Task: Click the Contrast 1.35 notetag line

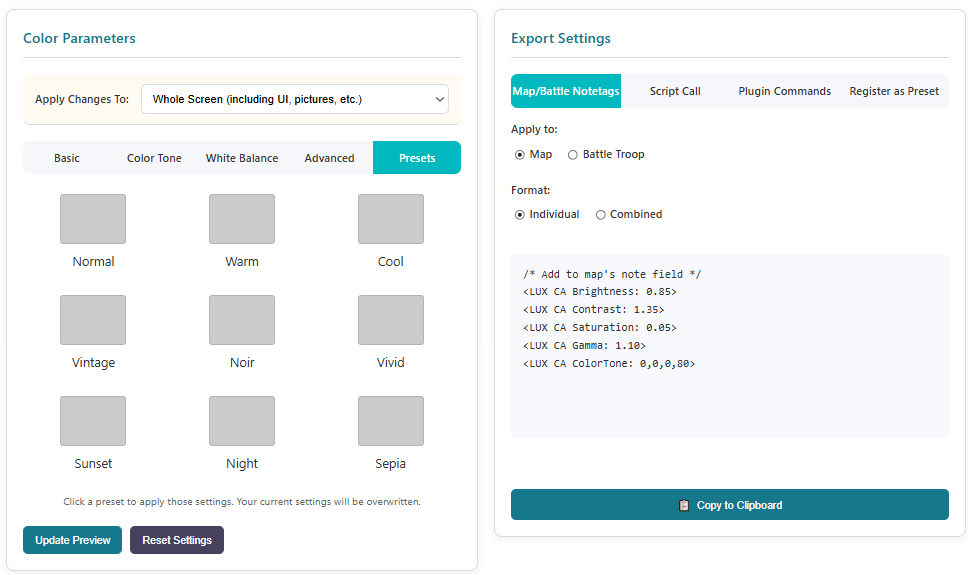Action: pyautogui.click(x=593, y=309)
